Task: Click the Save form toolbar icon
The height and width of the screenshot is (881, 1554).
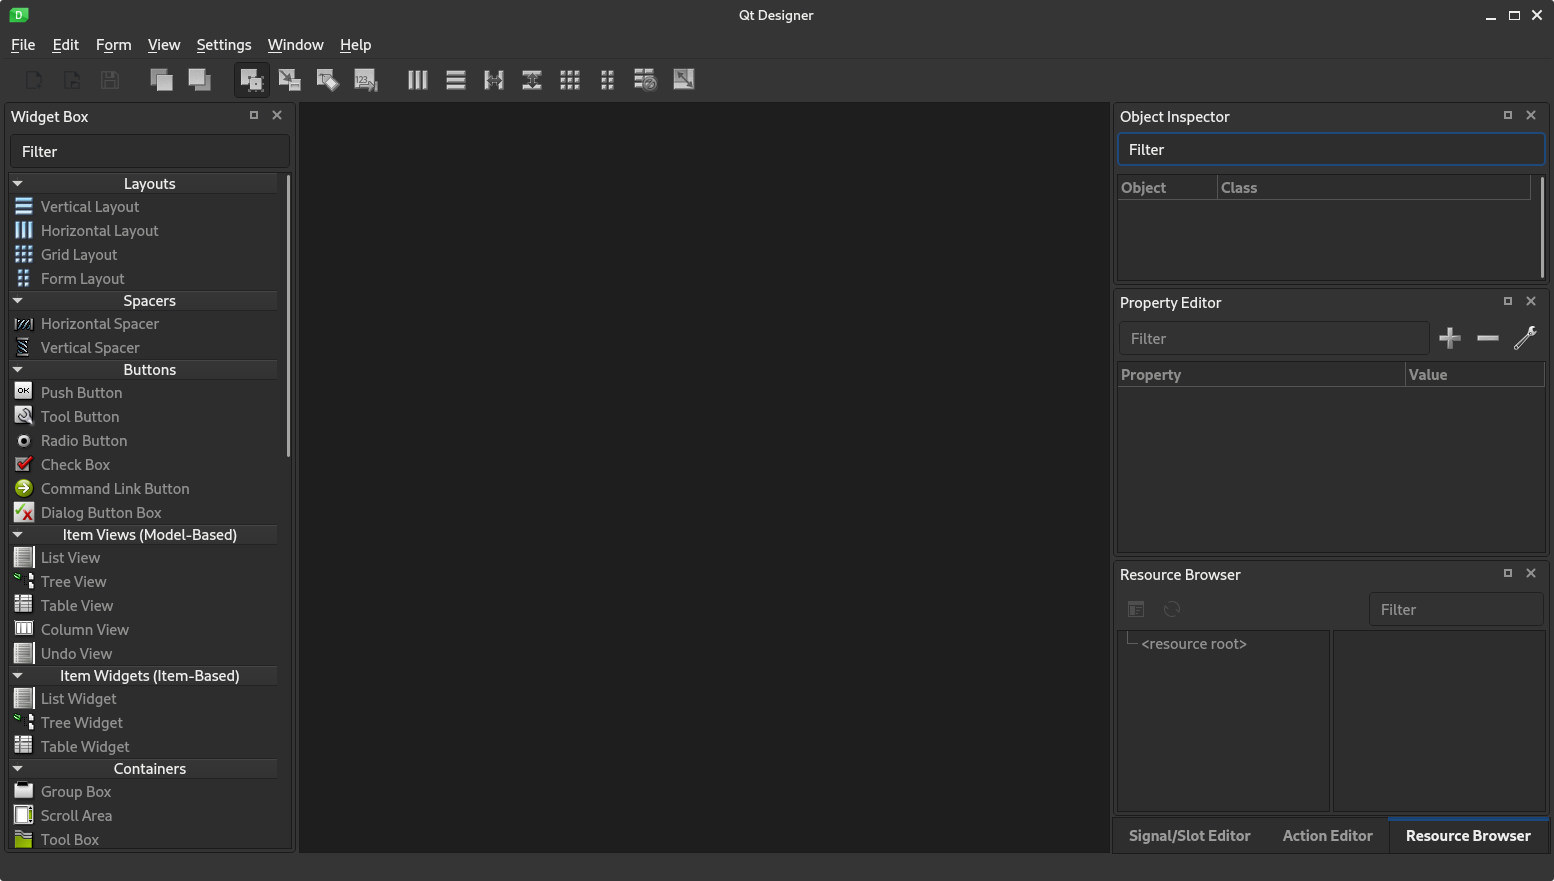Action: coord(110,80)
